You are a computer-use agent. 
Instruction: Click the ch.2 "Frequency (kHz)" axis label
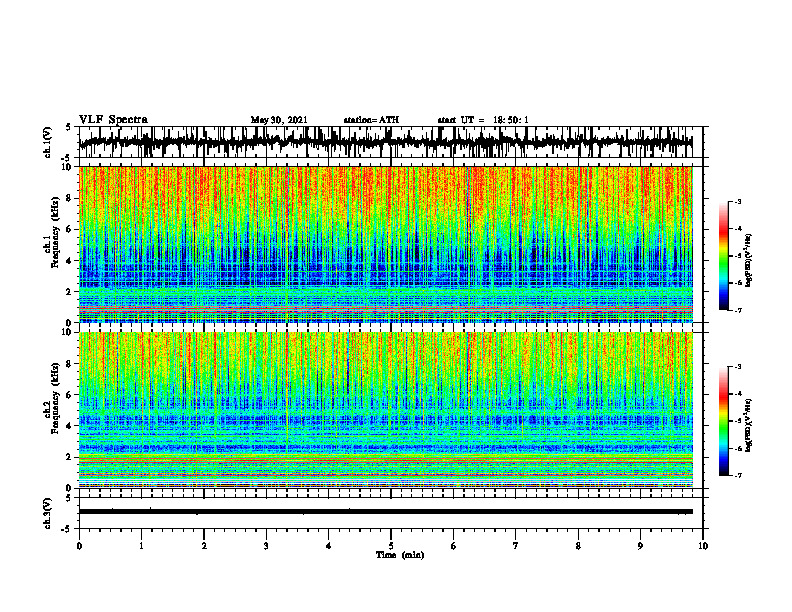[55, 398]
